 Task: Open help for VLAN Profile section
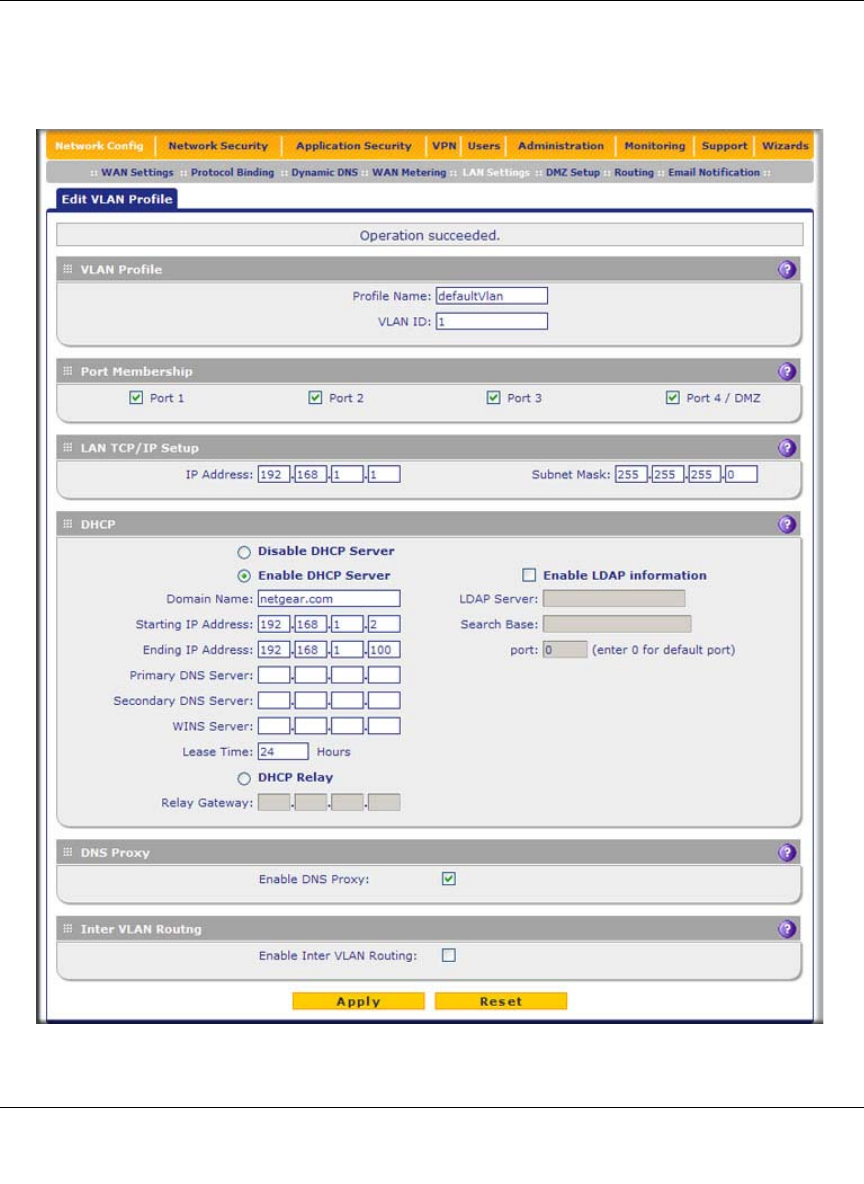786,270
